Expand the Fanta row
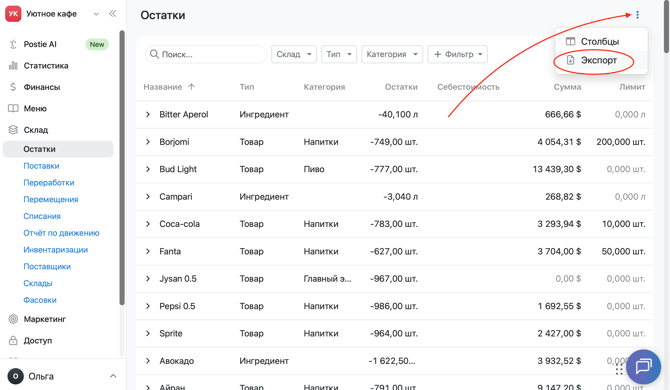 [148, 251]
